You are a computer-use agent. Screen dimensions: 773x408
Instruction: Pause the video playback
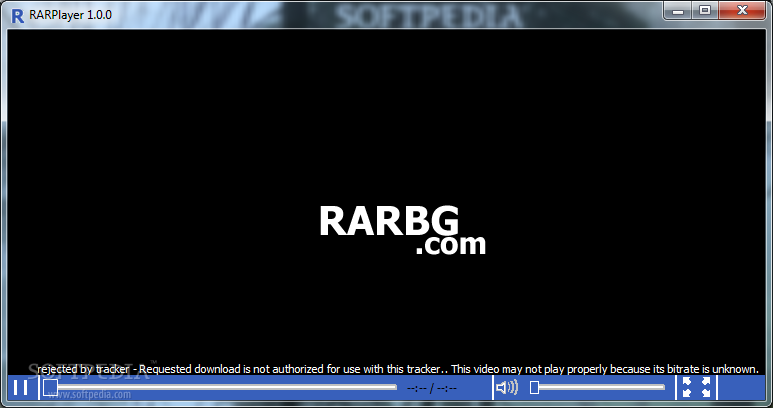[x=21, y=387]
